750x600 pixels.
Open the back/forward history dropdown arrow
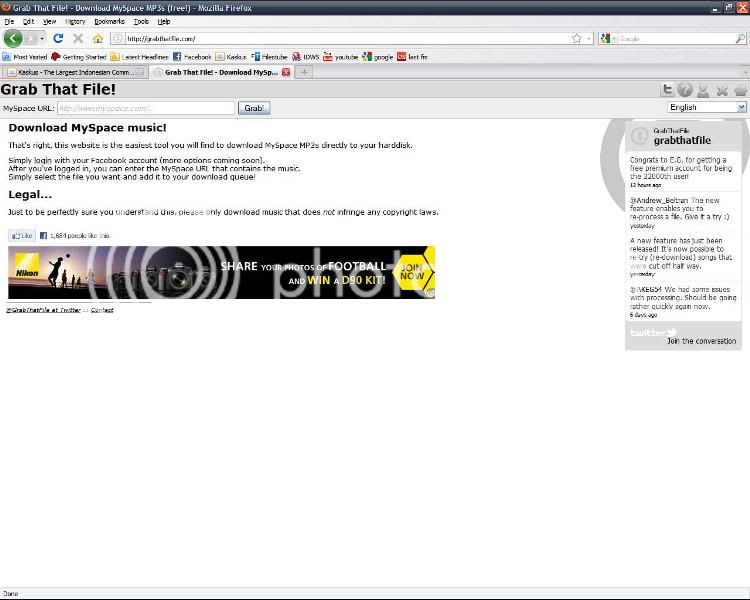click(x=42, y=38)
